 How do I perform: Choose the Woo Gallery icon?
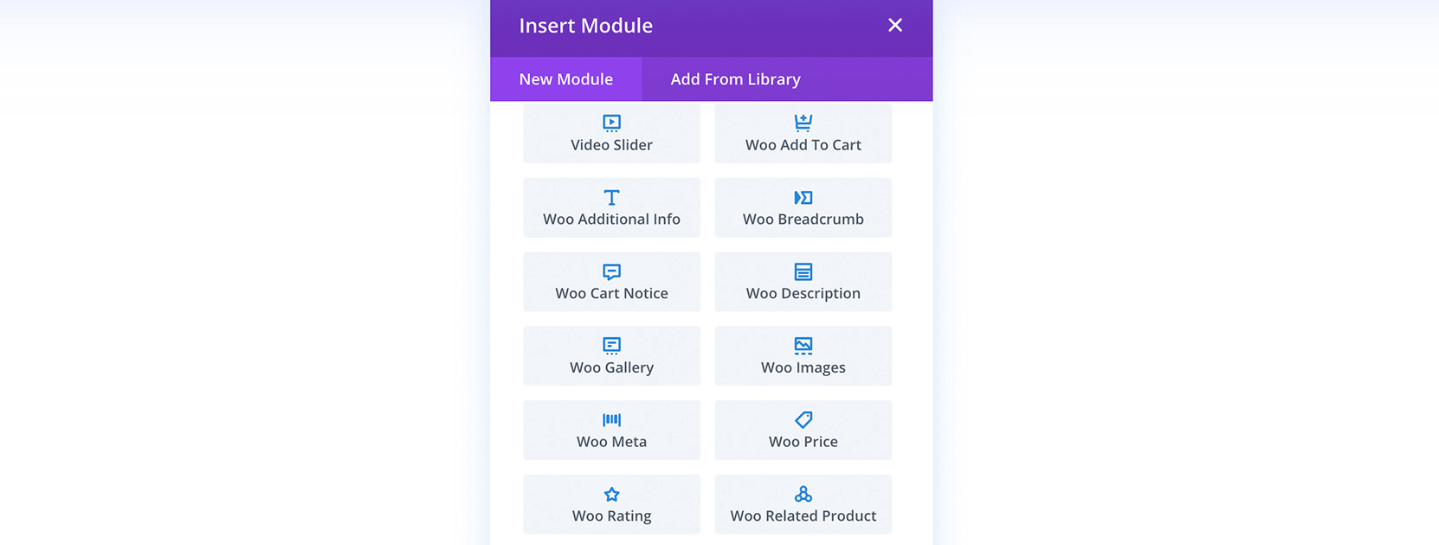tap(612, 345)
